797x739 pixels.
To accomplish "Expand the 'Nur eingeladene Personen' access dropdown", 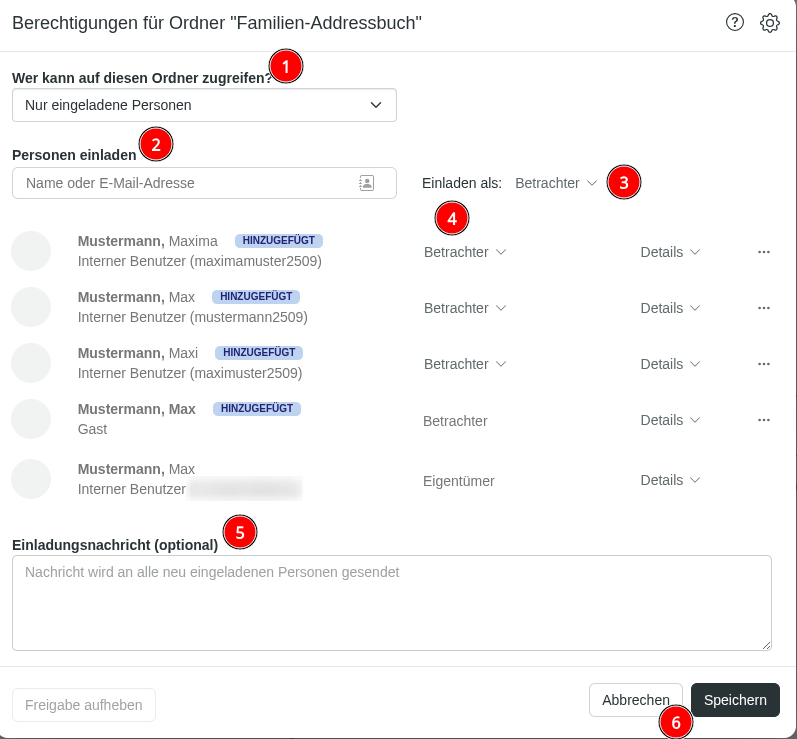I will pos(204,105).
